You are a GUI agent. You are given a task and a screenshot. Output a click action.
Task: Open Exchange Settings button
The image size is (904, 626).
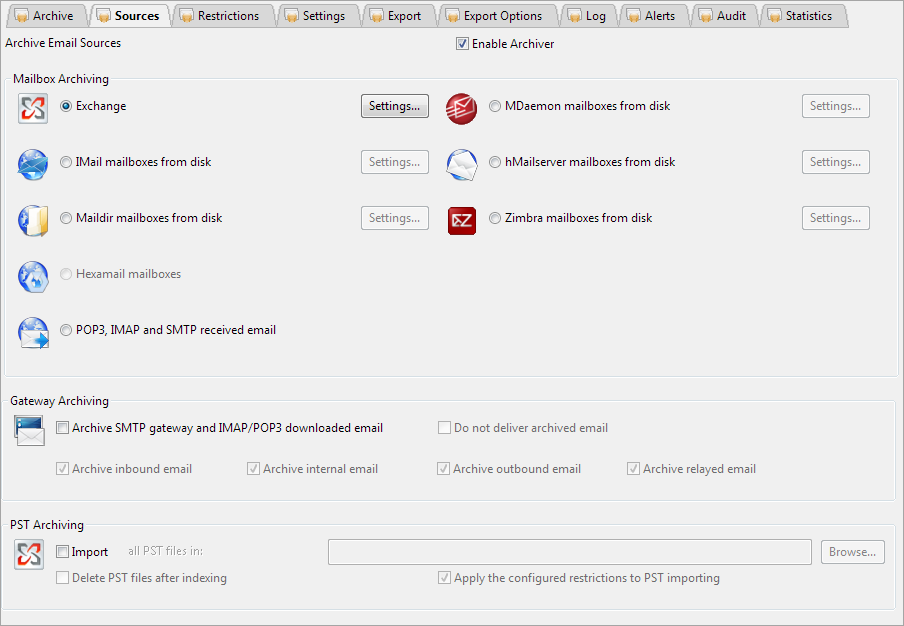point(394,106)
